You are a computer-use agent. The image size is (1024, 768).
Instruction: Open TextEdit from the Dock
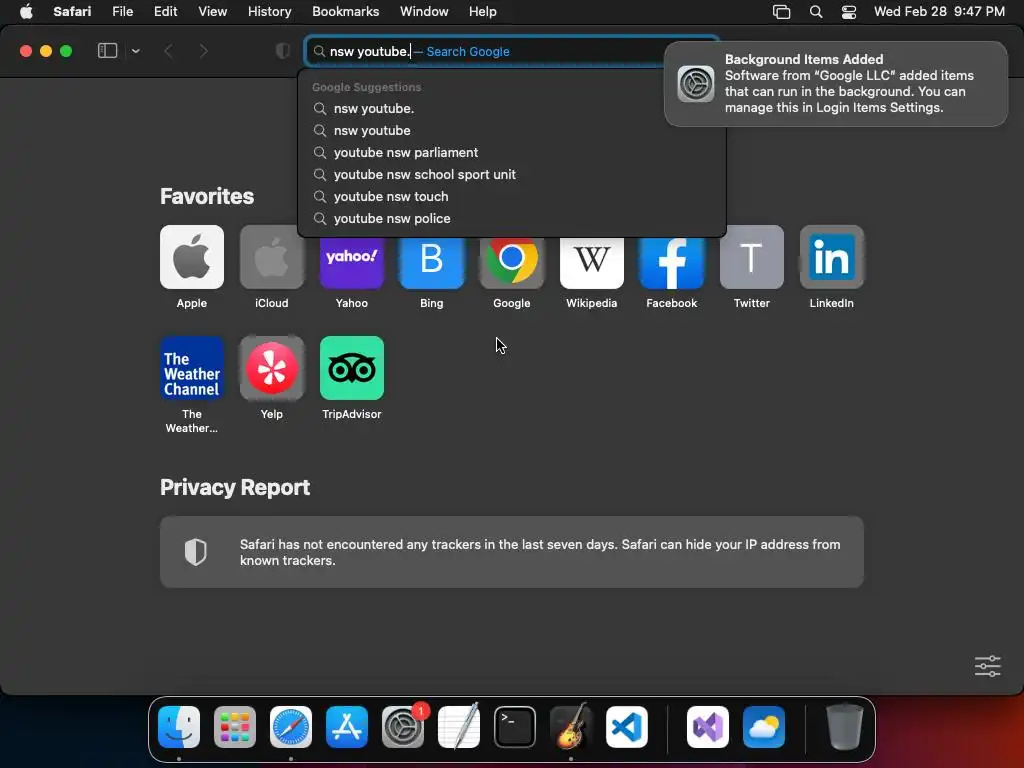point(459,727)
